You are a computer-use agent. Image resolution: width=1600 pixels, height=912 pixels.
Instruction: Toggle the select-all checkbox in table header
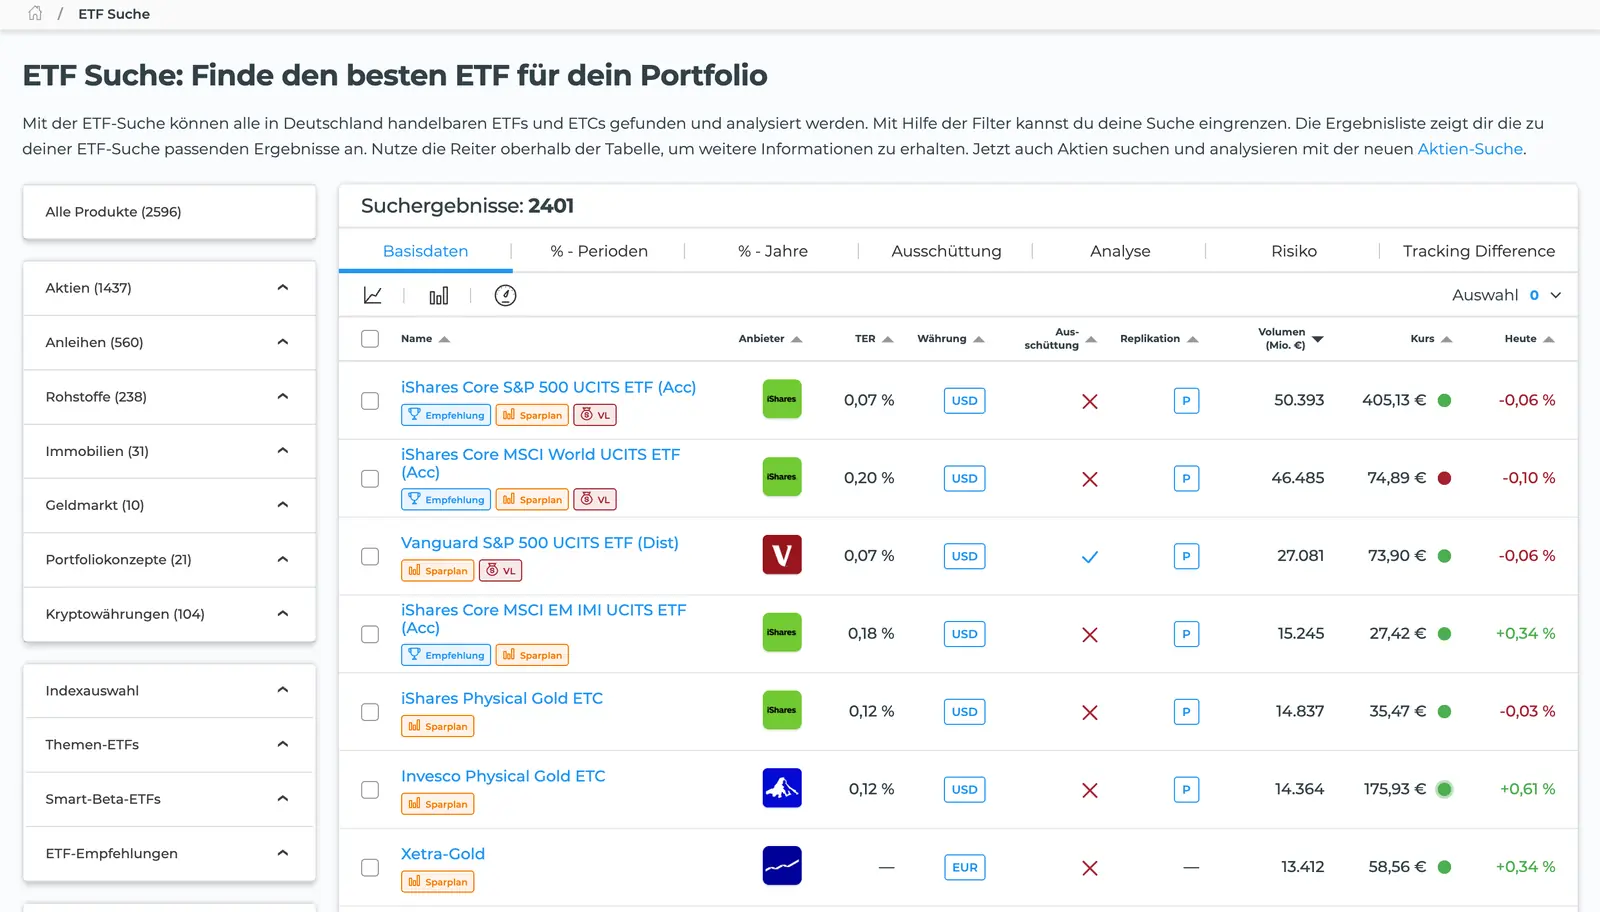(370, 339)
